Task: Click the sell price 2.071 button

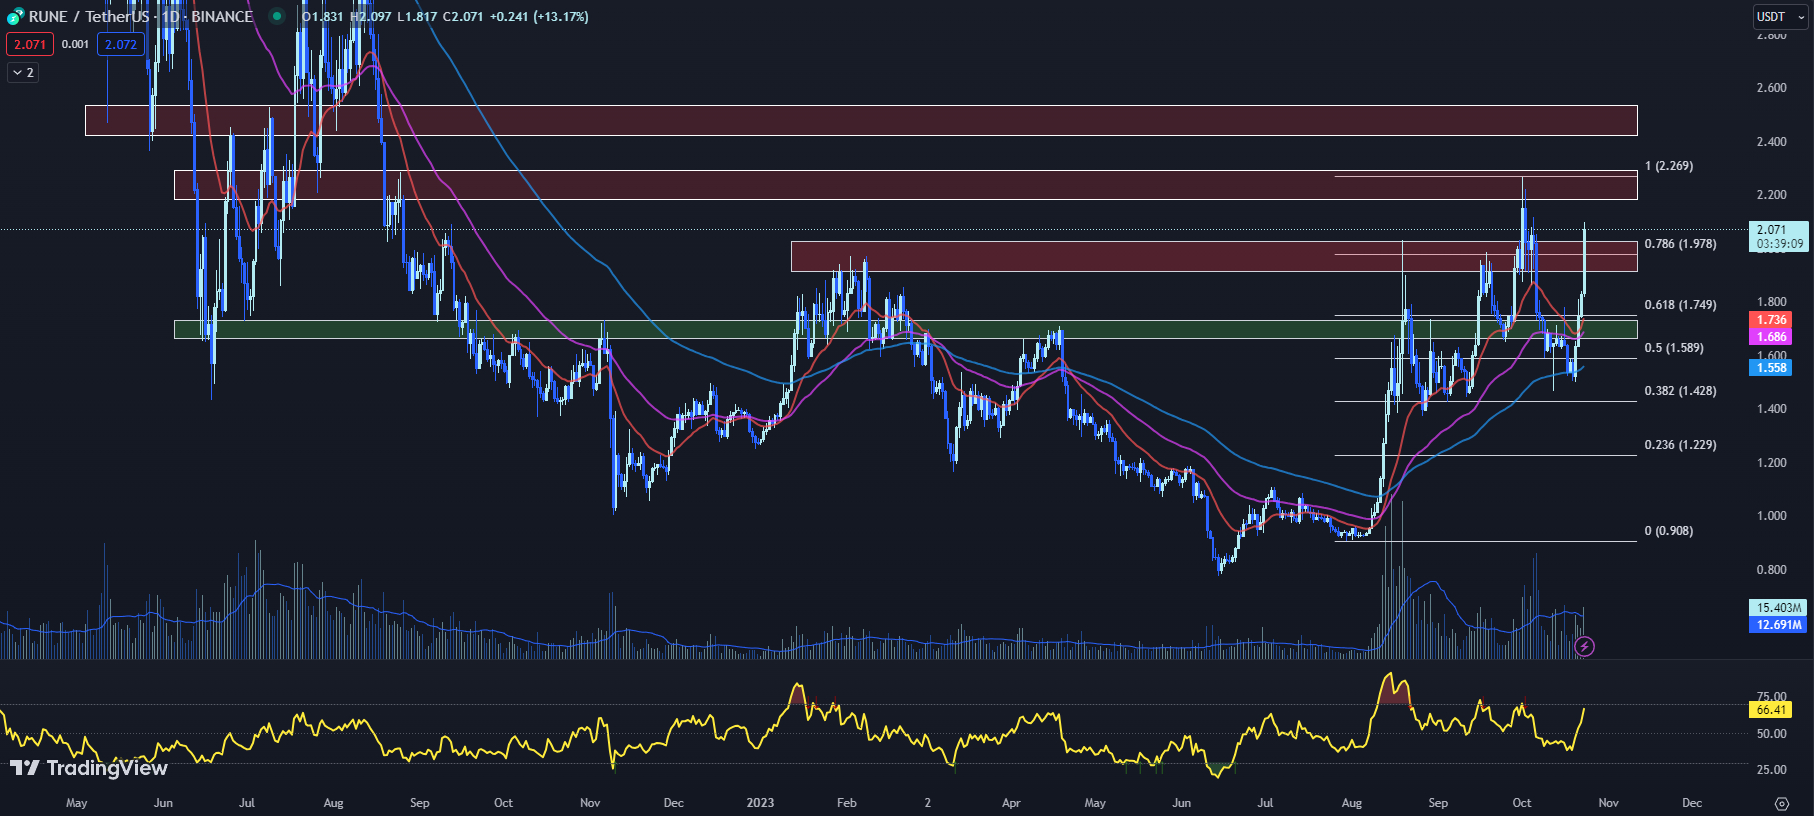Action: [30, 44]
